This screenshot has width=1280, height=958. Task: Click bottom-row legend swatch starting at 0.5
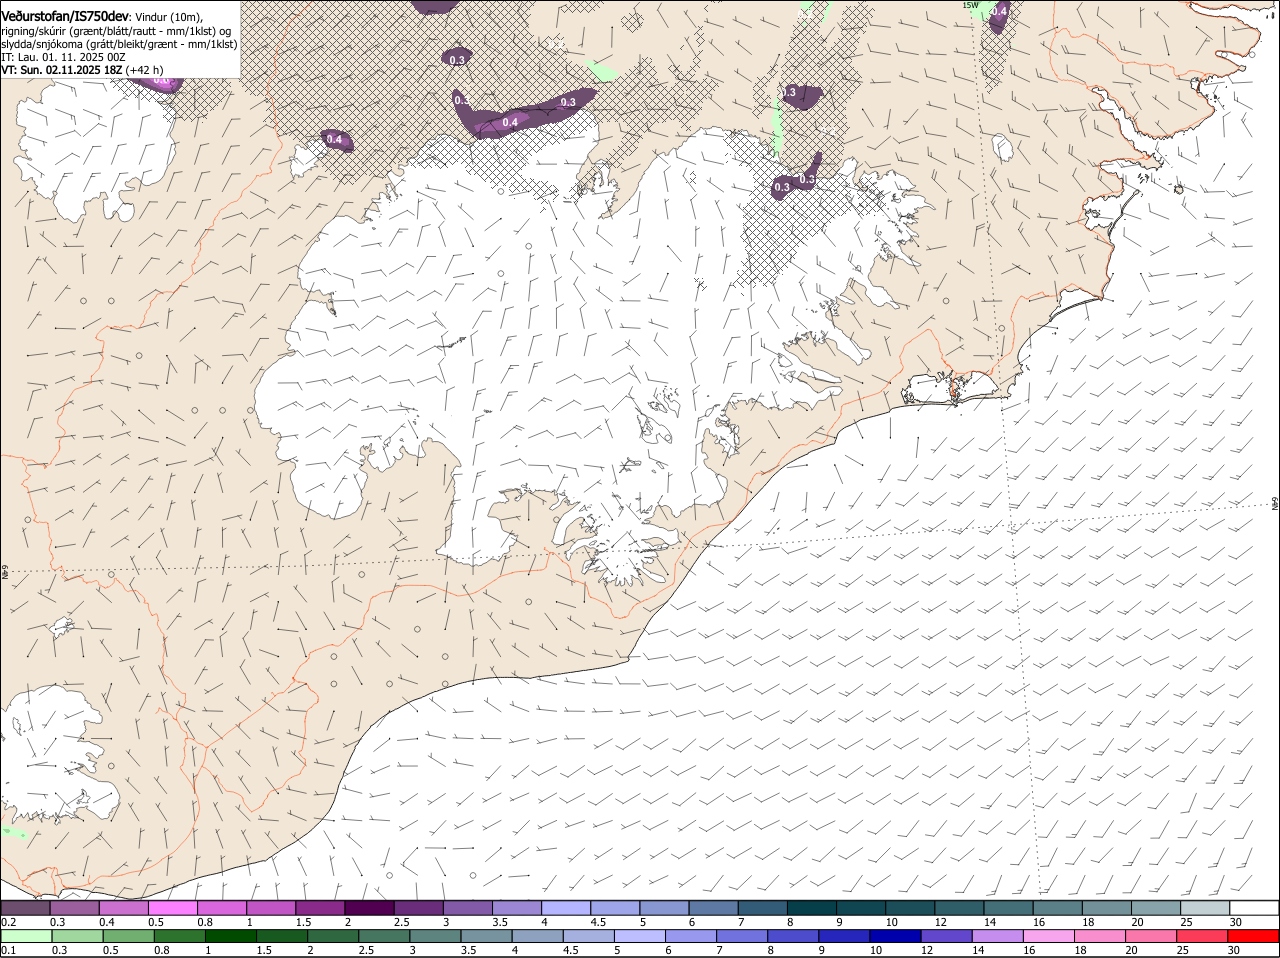tap(128, 936)
